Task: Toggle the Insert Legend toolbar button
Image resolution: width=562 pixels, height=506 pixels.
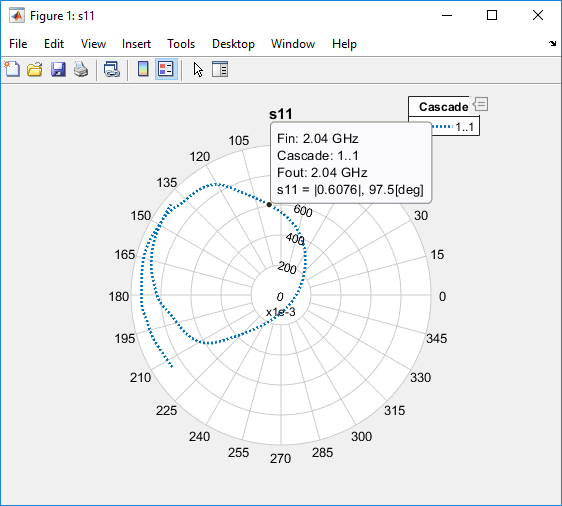Action: point(166,69)
